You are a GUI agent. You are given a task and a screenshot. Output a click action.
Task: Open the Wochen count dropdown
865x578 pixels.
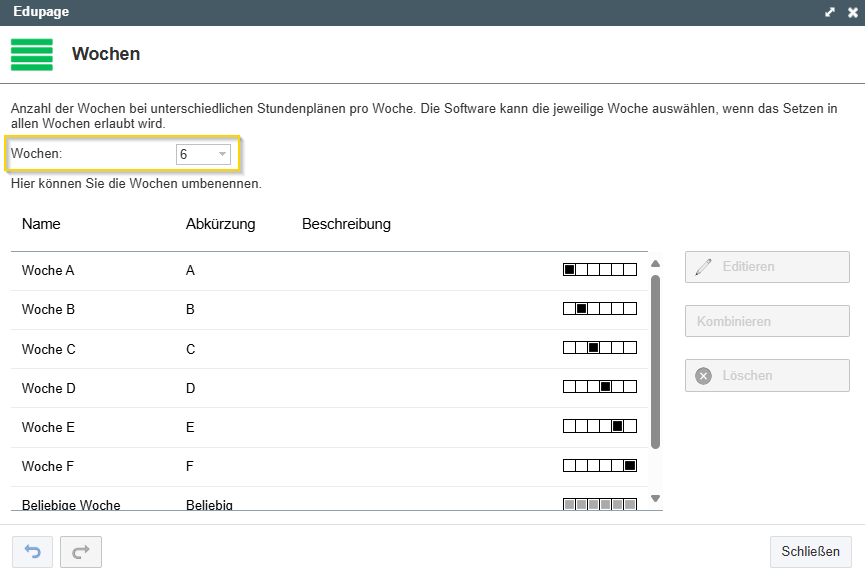[x=203, y=154]
